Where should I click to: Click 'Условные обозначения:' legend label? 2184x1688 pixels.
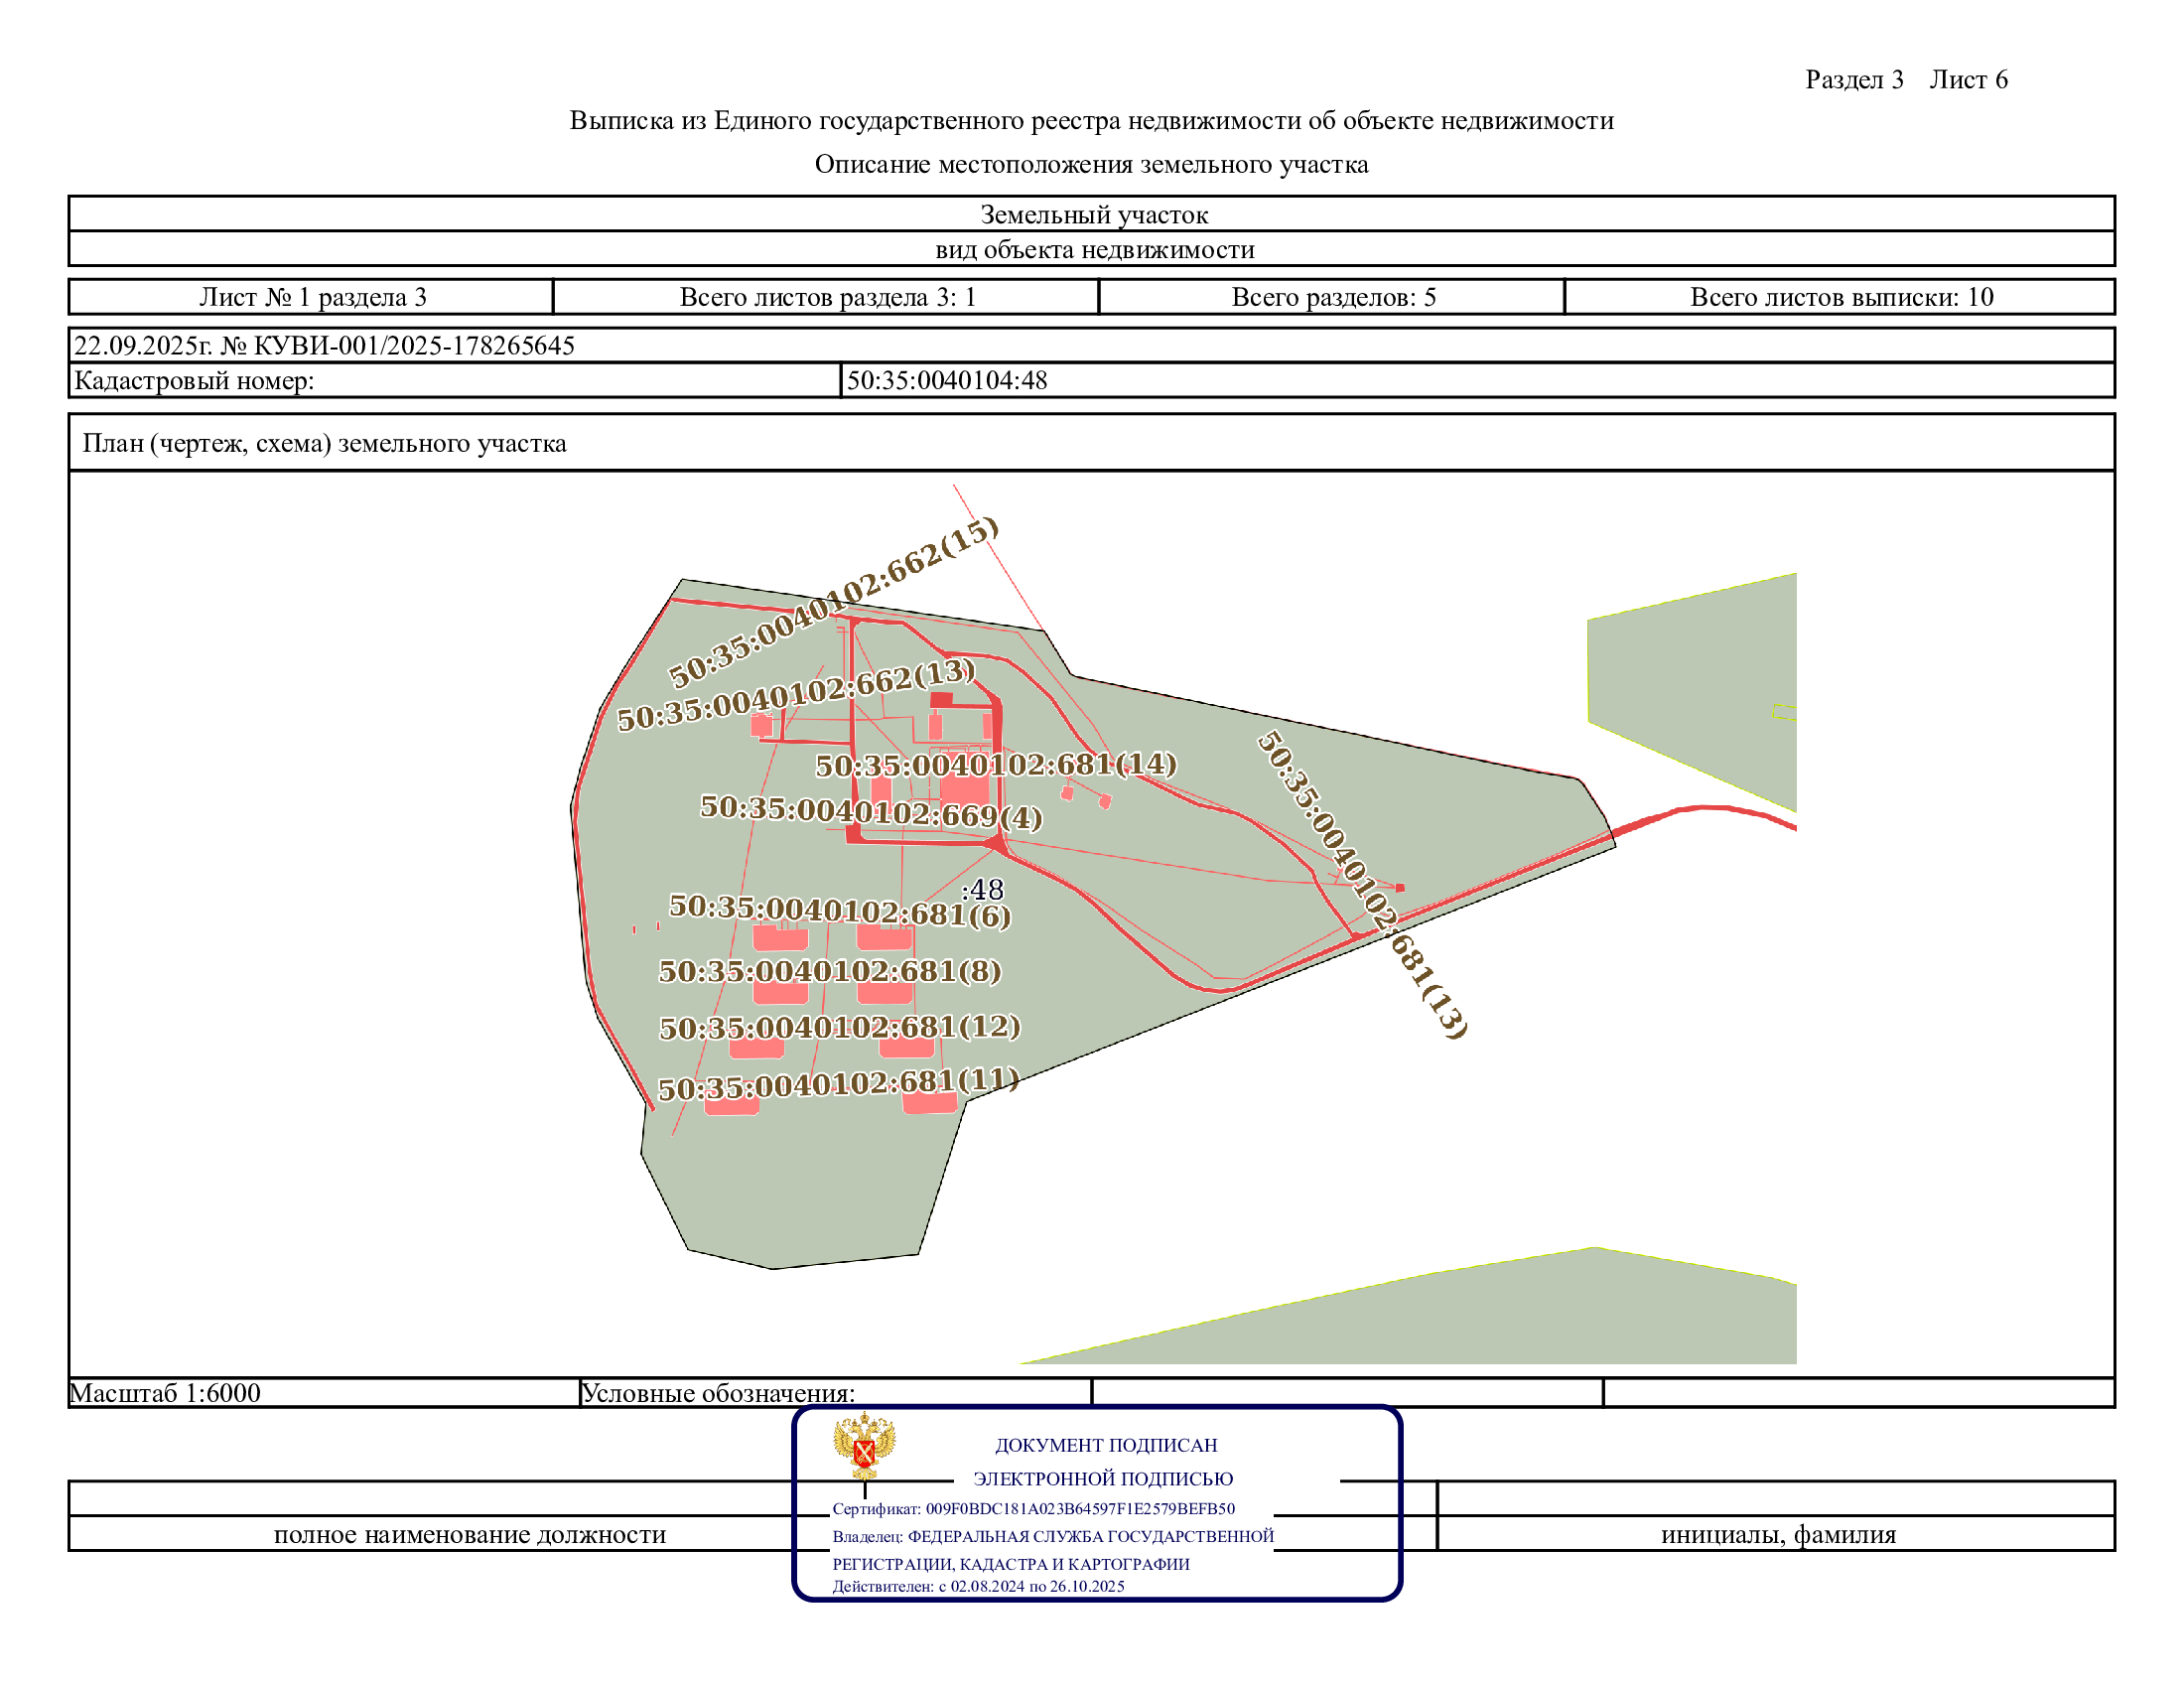point(718,1393)
